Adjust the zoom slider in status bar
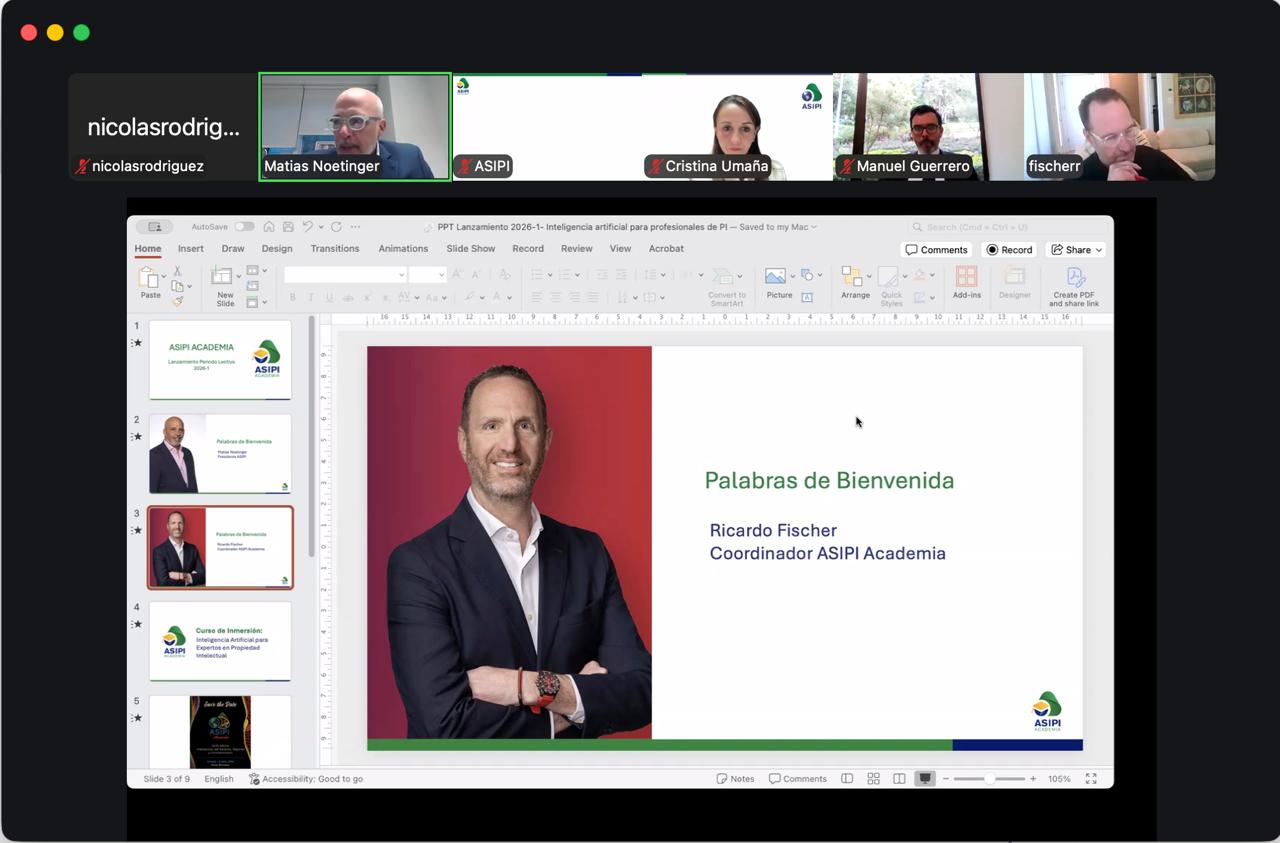This screenshot has width=1280, height=843. click(989, 779)
